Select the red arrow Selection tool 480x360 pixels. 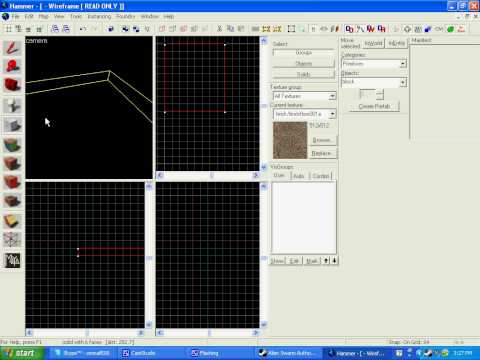pyautogui.click(x=12, y=48)
